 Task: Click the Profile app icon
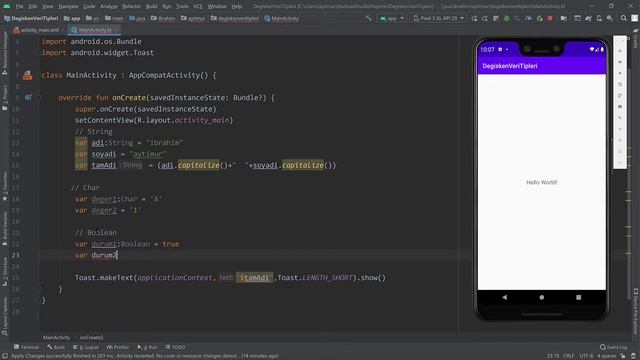tap(528, 18)
